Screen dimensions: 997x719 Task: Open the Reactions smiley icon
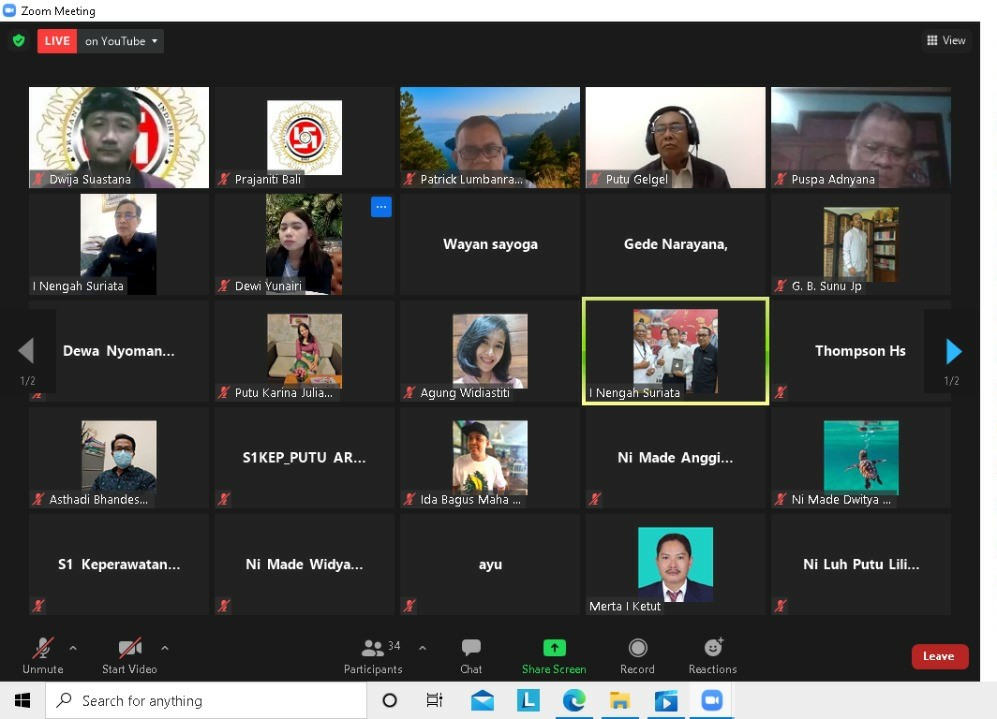click(713, 647)
